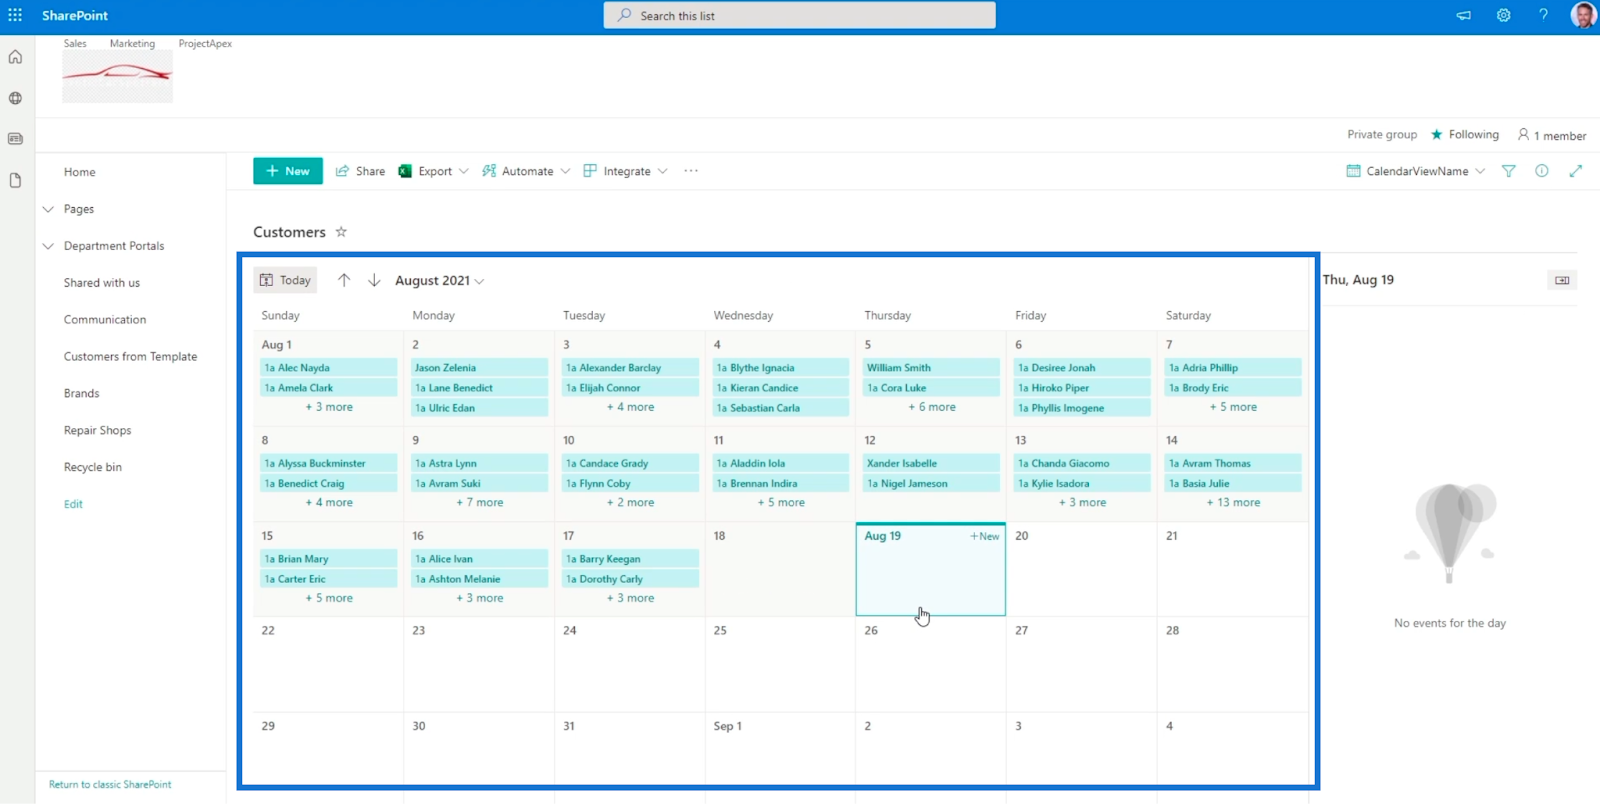Open the Integrate dropdown

pyautogui.click(x=625, y=171)
